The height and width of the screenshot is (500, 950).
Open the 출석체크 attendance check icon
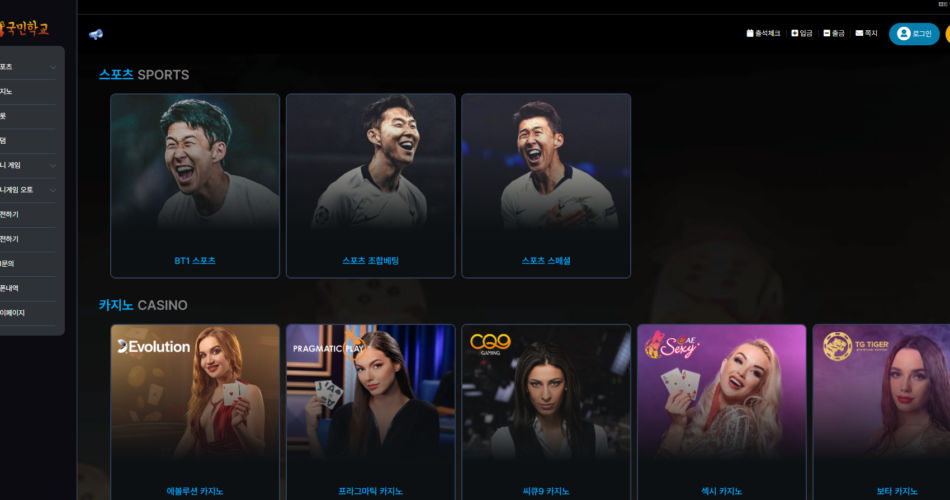click(x=750, y=33)
